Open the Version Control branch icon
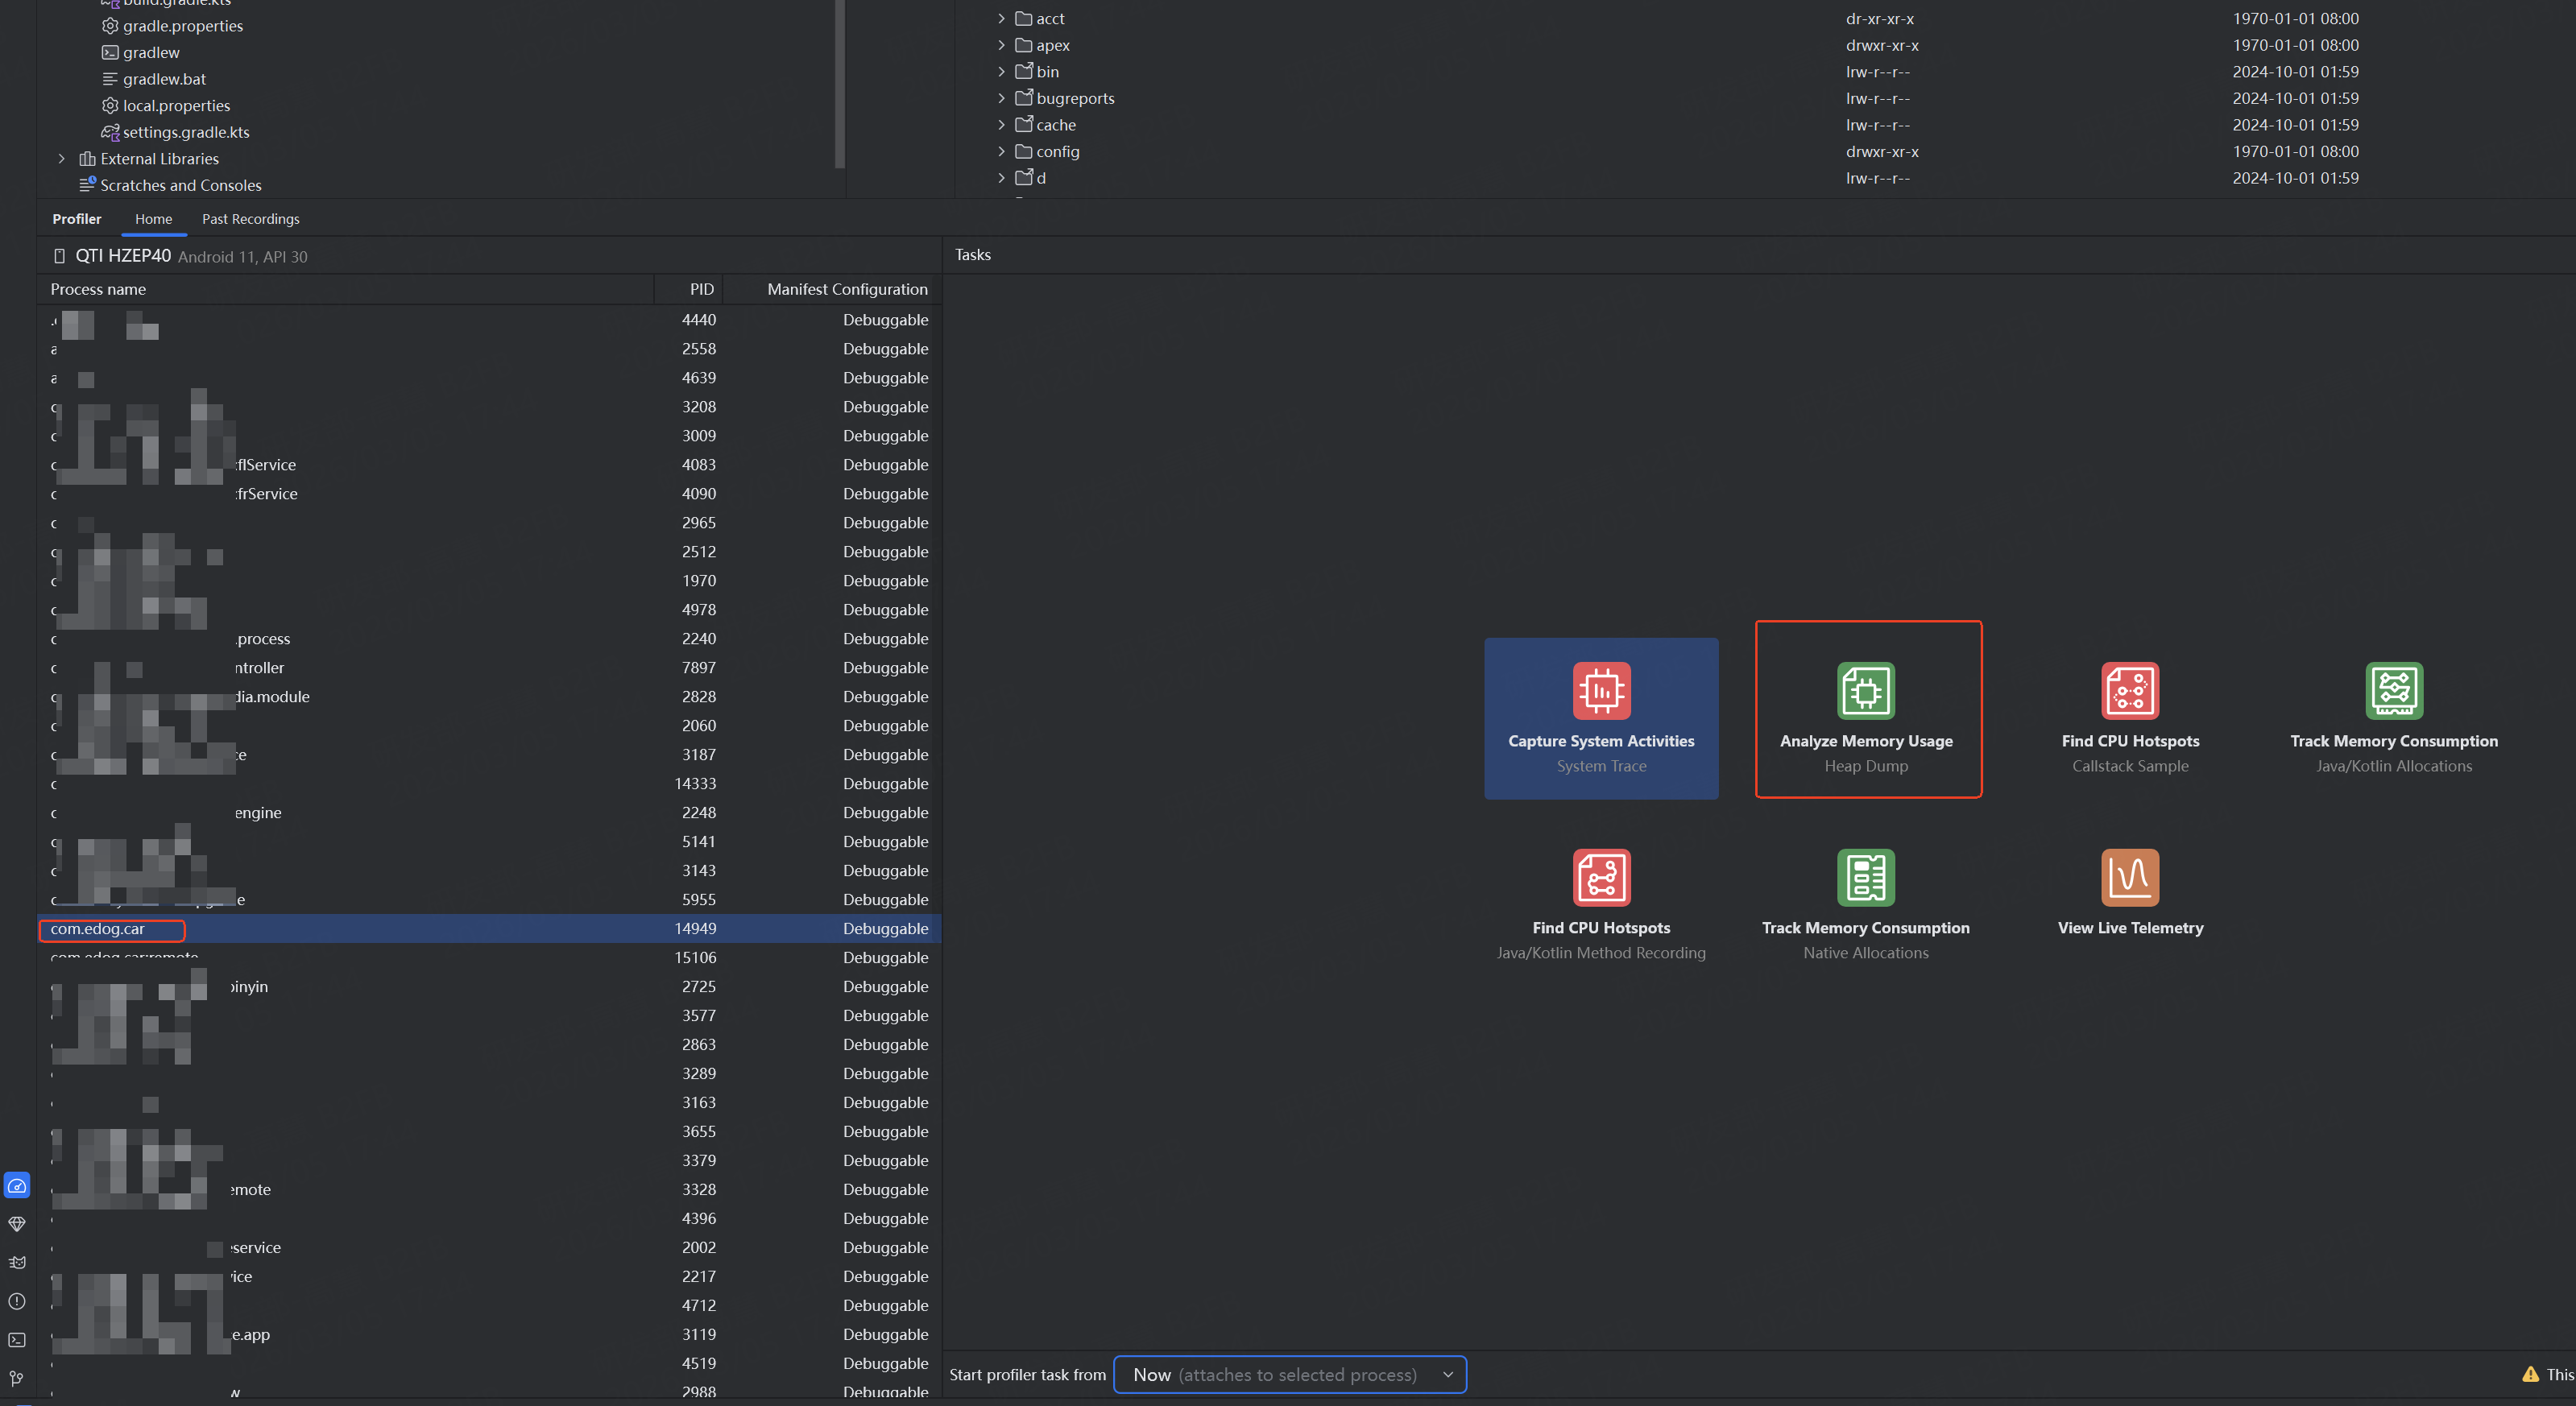Screen dimensions: 2576x1406 17,1378
